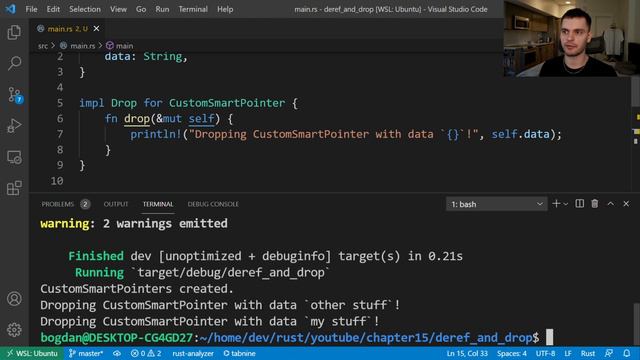Click the VS Code logo icon
This screenshot has height=360, width=640.
click(11, 9)
